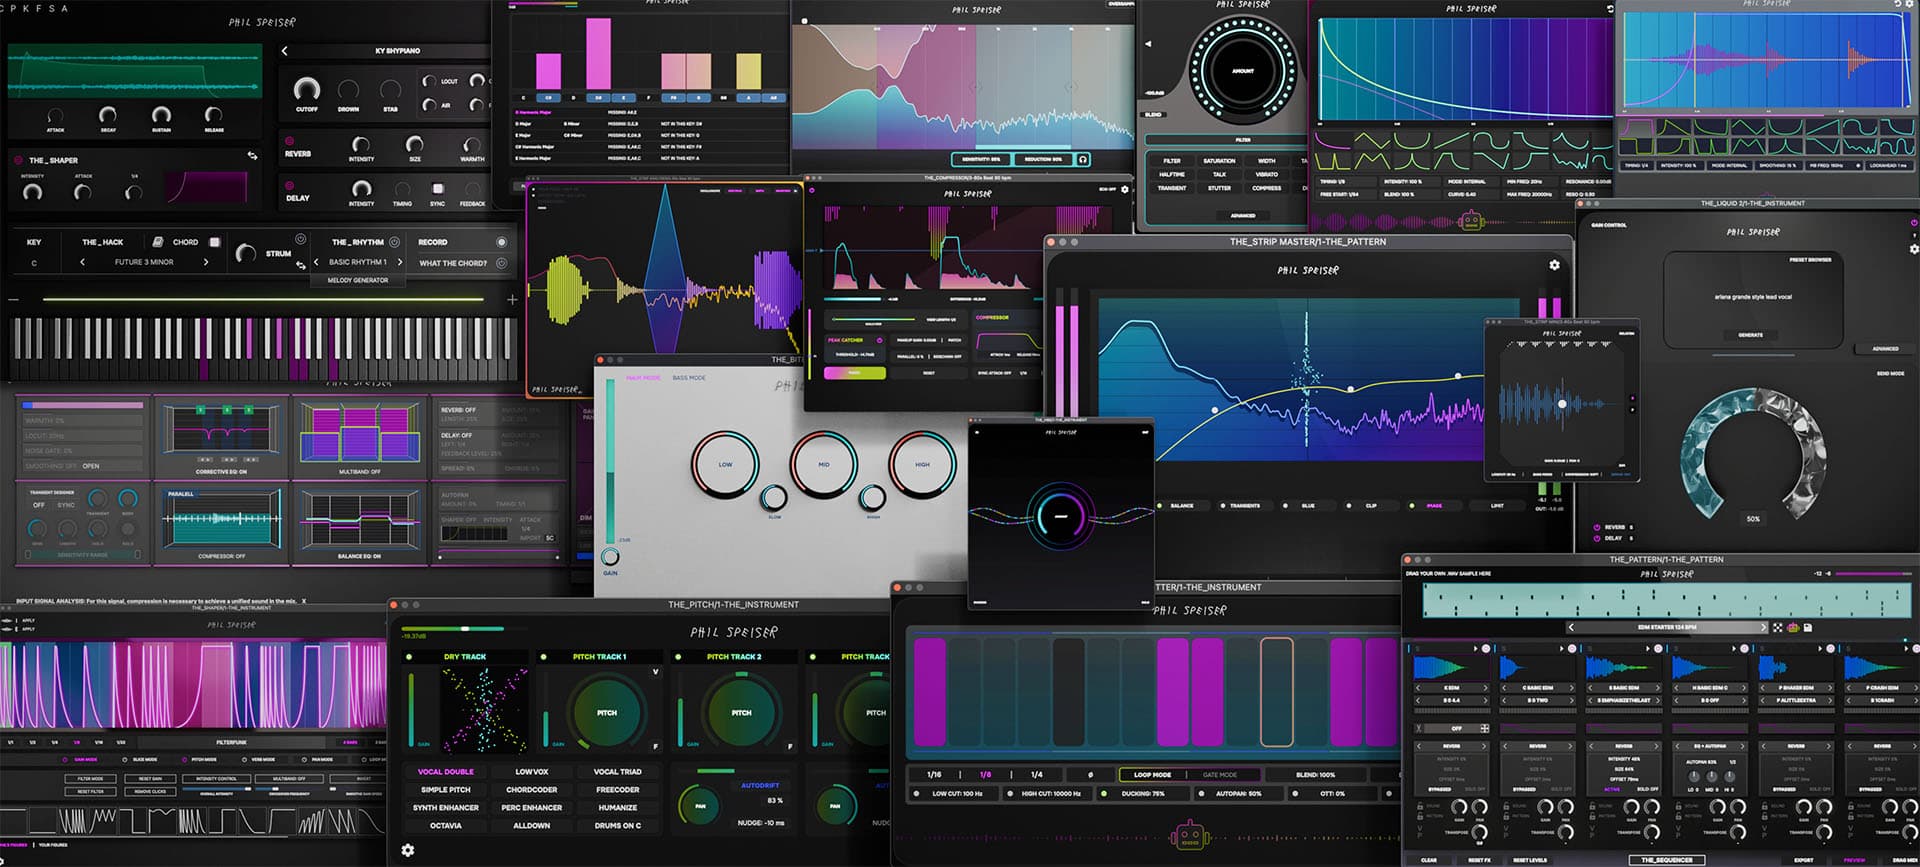Switch to LOOP MODE
The image size is (1920, 867).
(1152, 775)
